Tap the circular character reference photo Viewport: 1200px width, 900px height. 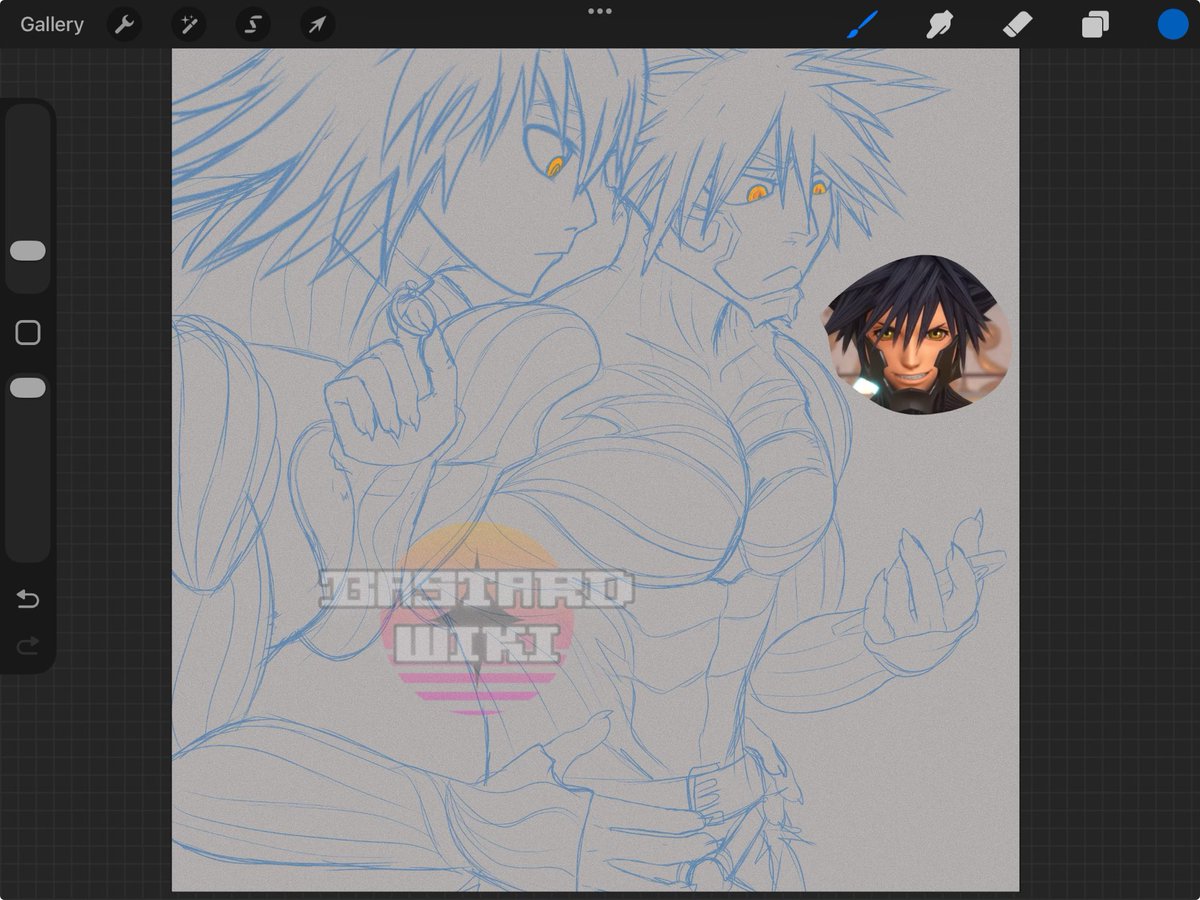point(917,335)
